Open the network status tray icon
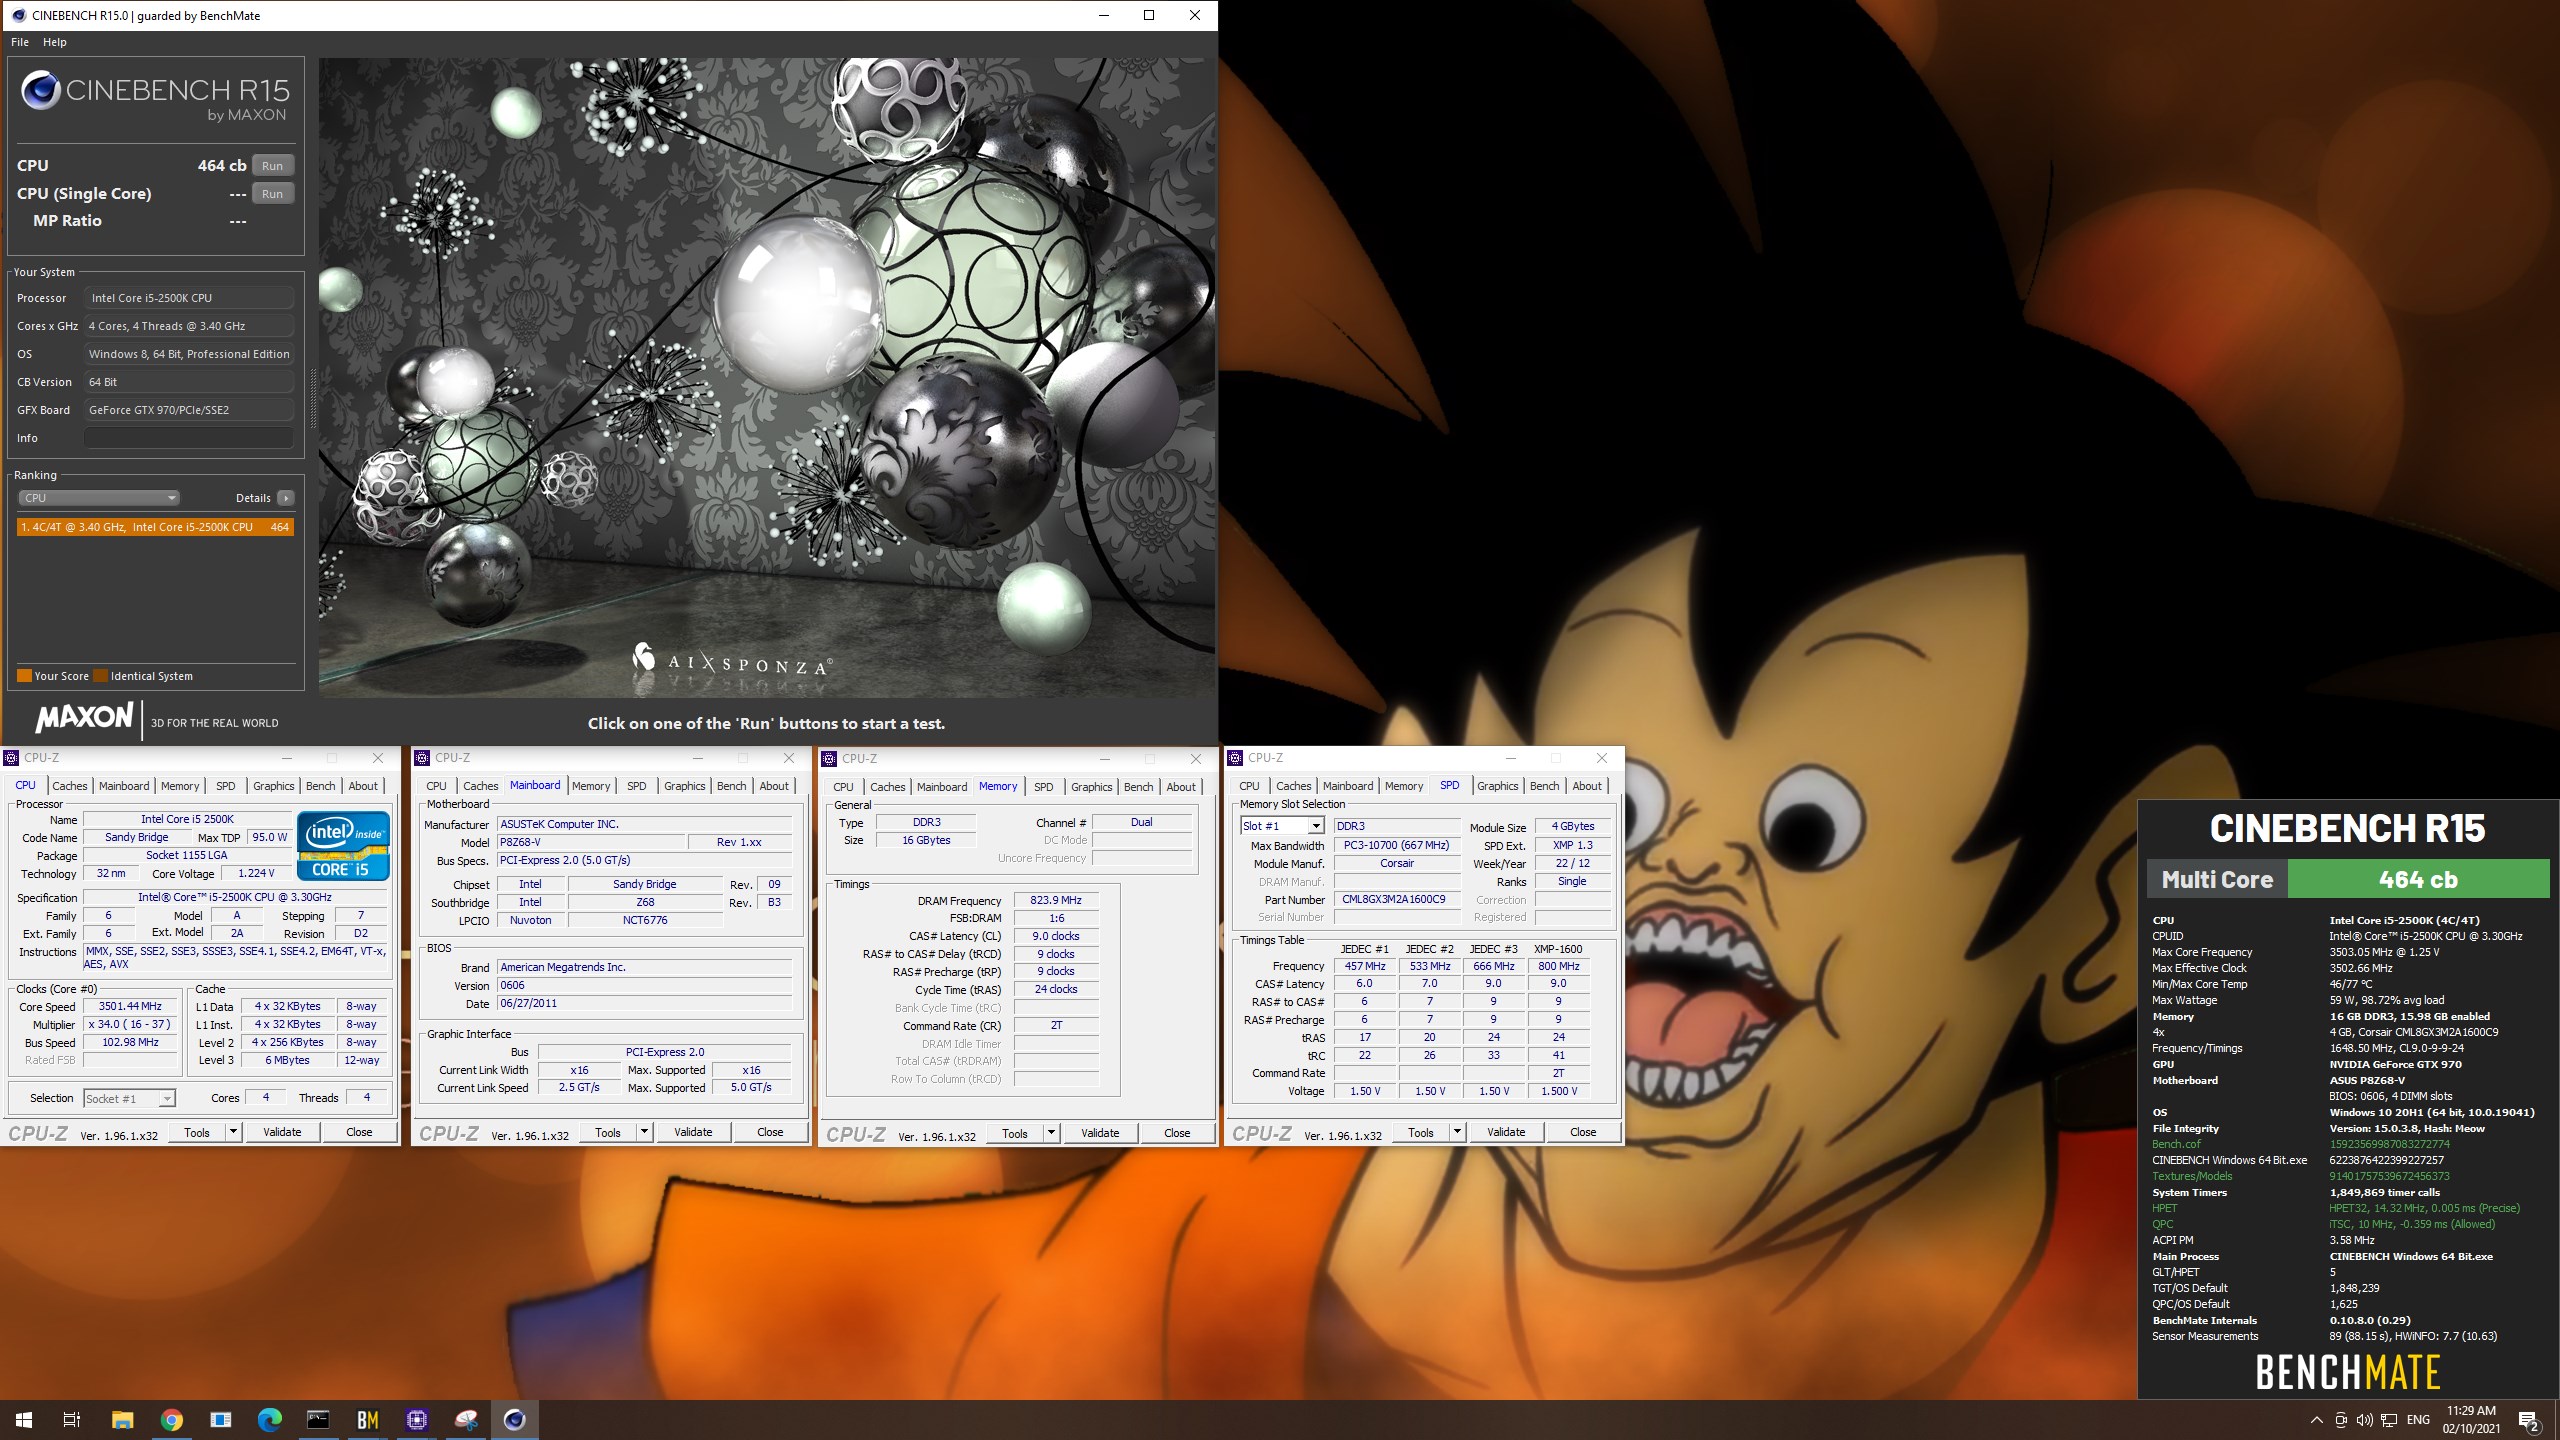Image resolution: width=2560 pixels, height=1440 pixels. pos(2389,1420)
